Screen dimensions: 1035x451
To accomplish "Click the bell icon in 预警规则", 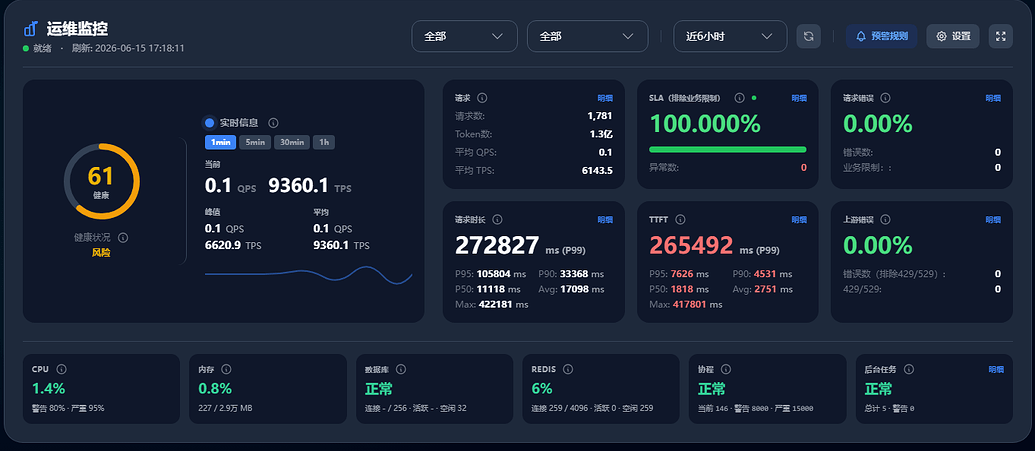I will coord(860,36).
